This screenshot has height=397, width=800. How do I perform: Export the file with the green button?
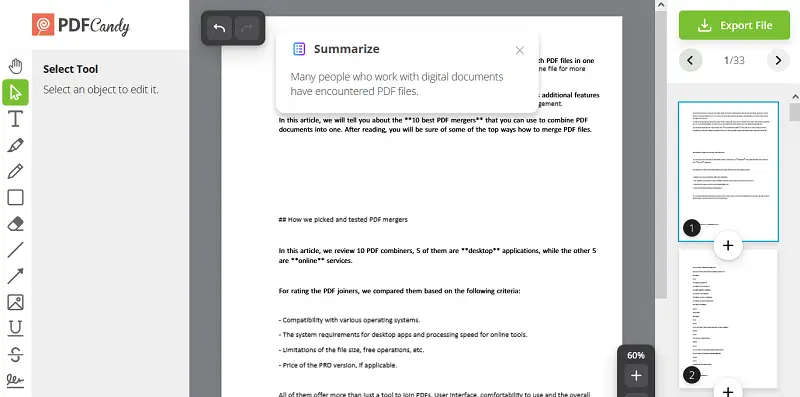tap(734, 25)
